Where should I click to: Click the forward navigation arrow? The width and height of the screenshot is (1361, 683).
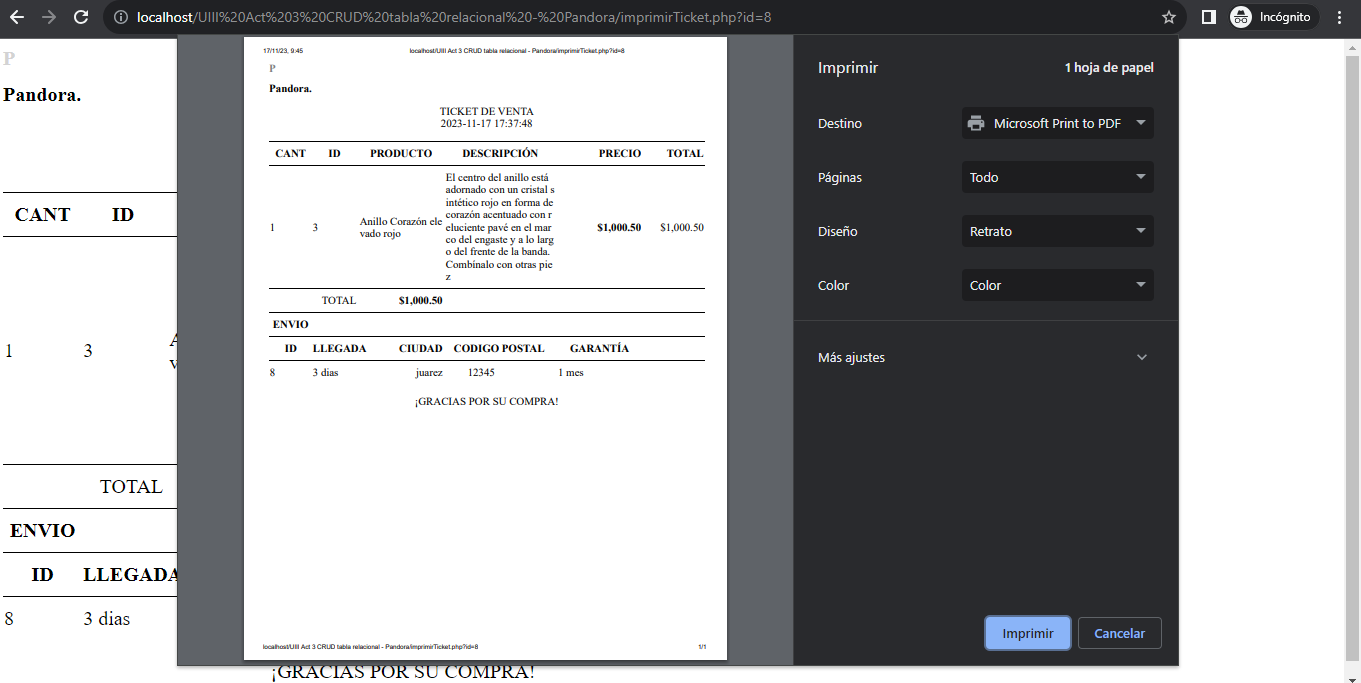point(49,17)
